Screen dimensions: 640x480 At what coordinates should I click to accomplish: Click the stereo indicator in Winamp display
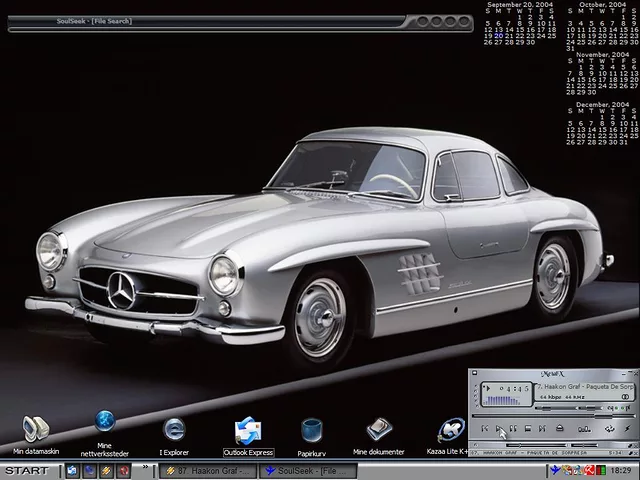tap(625, 397)
